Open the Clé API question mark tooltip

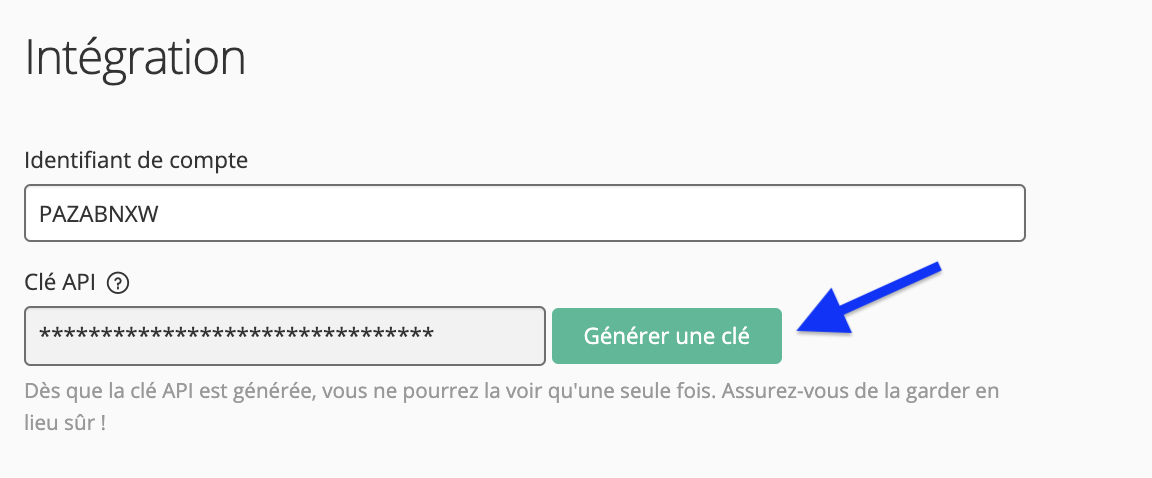[x=118, y=283]
